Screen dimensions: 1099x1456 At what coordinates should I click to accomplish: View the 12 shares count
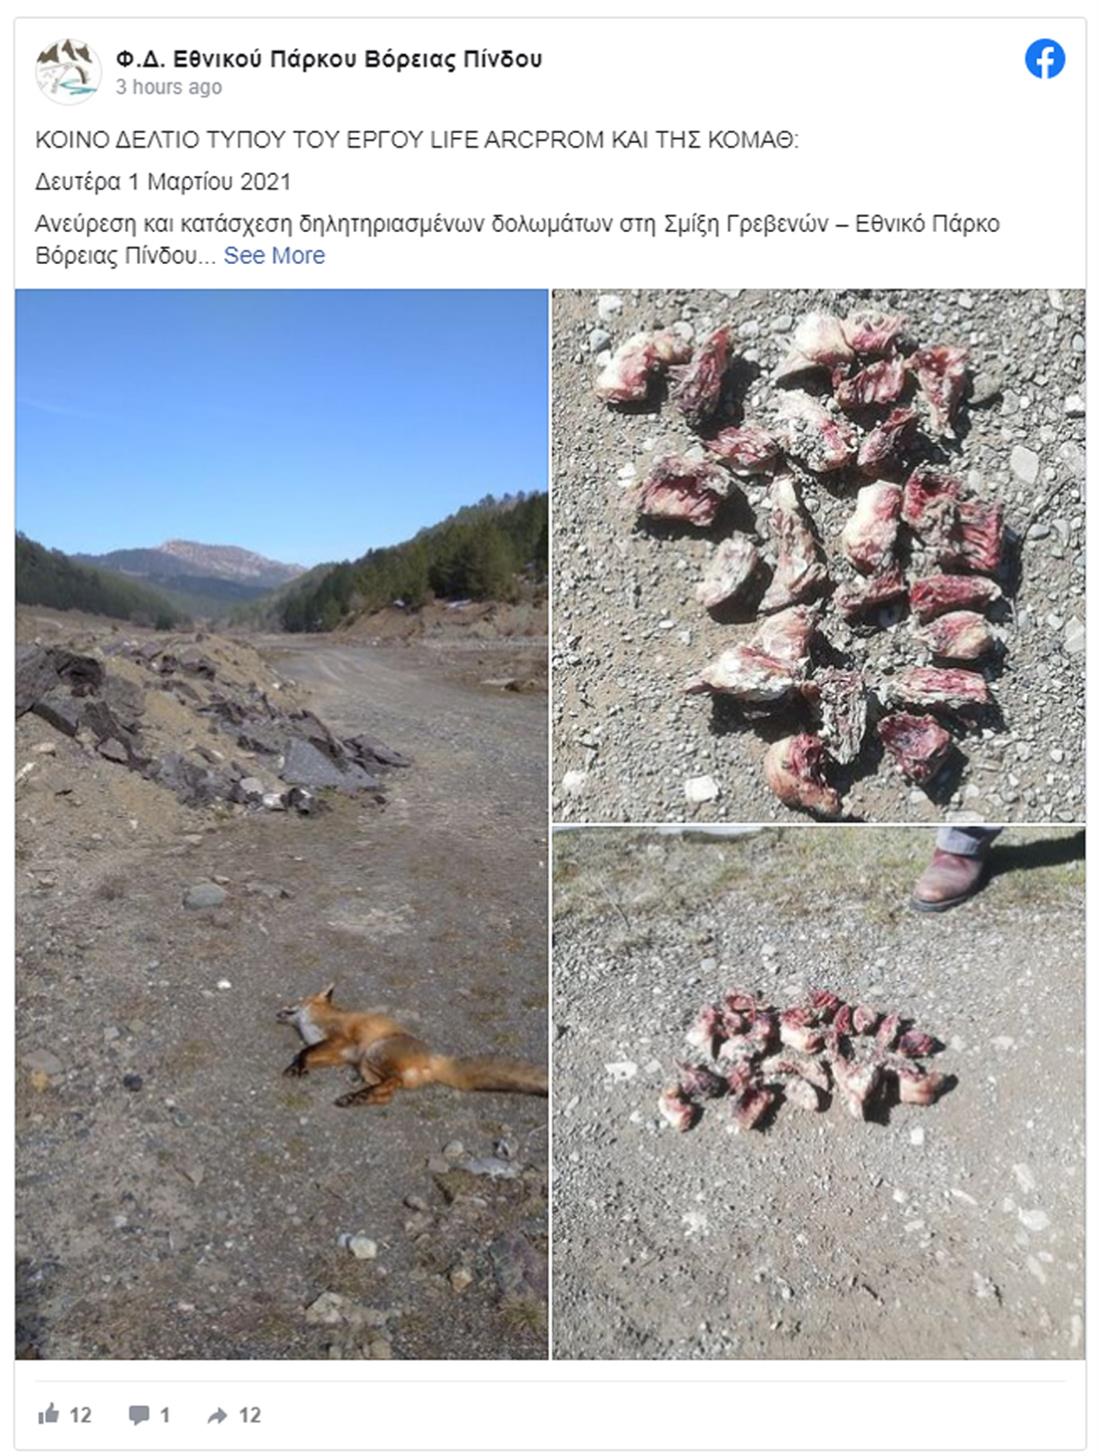pyautogui.click(x=250, y=1415)
